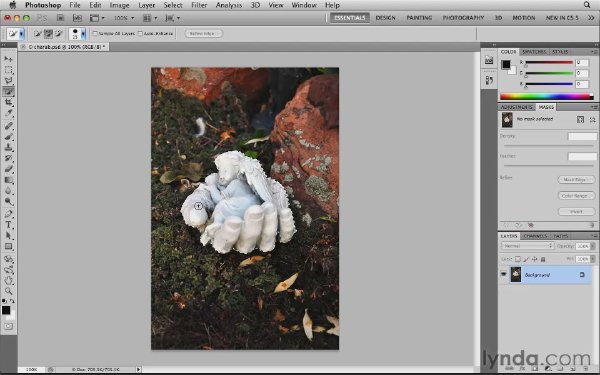Image resolution: width=600 pixels, height=375 pixels.
Task: Select the 3D Camera Rotate tool
Action: click(x=8, y=270)
